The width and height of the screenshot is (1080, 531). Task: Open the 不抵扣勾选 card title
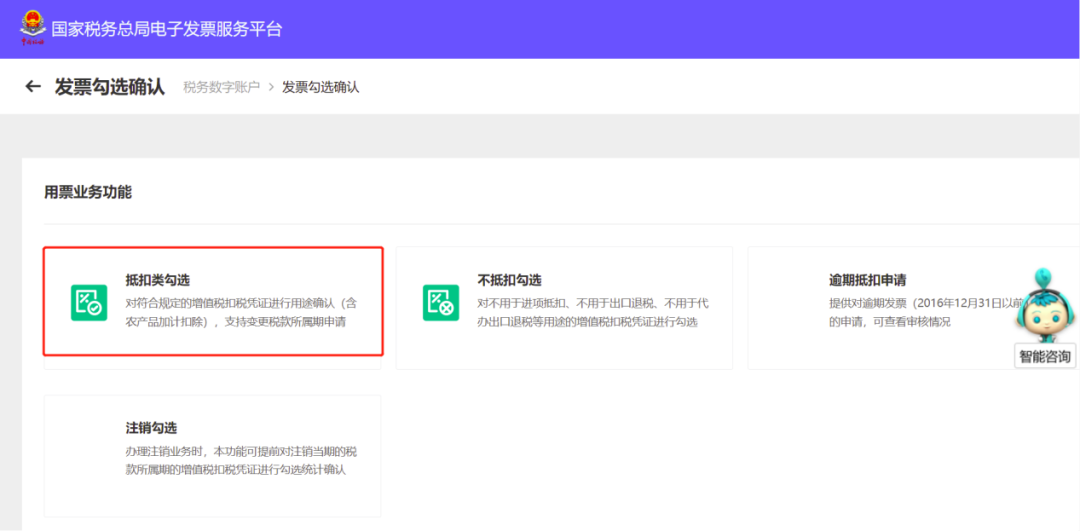(509, 280)
